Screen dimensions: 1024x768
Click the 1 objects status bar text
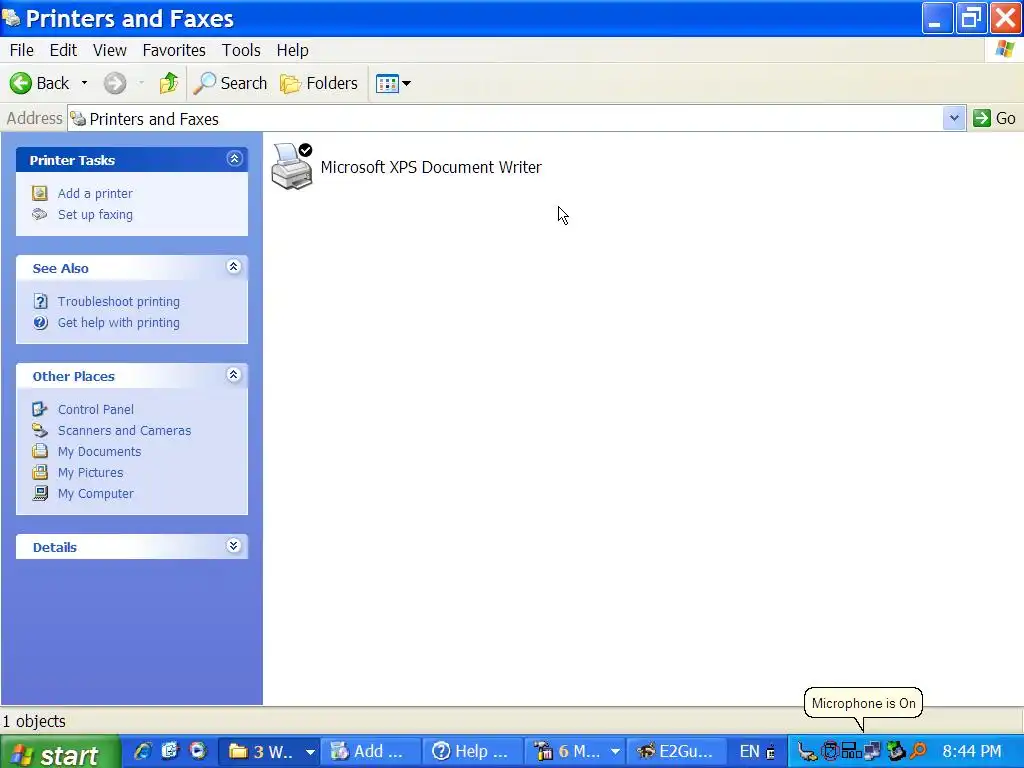[x=34, y=721]
